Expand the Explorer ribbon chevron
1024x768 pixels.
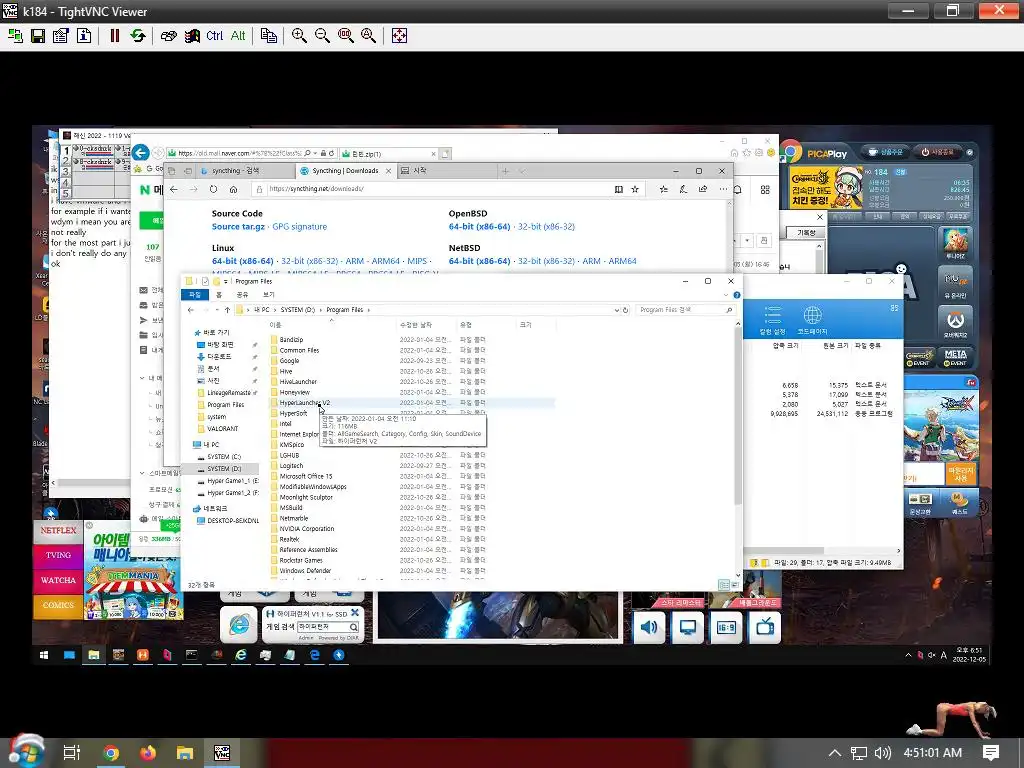726,295
